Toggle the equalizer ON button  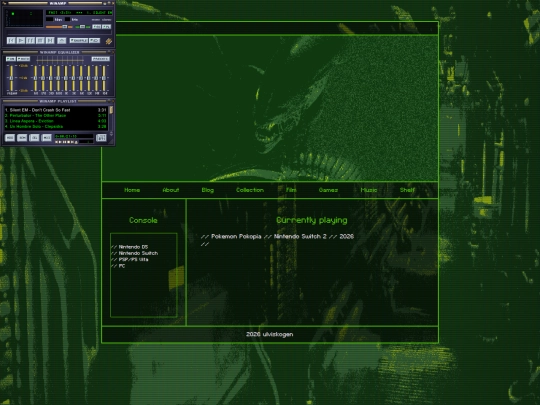click(11, 59)
